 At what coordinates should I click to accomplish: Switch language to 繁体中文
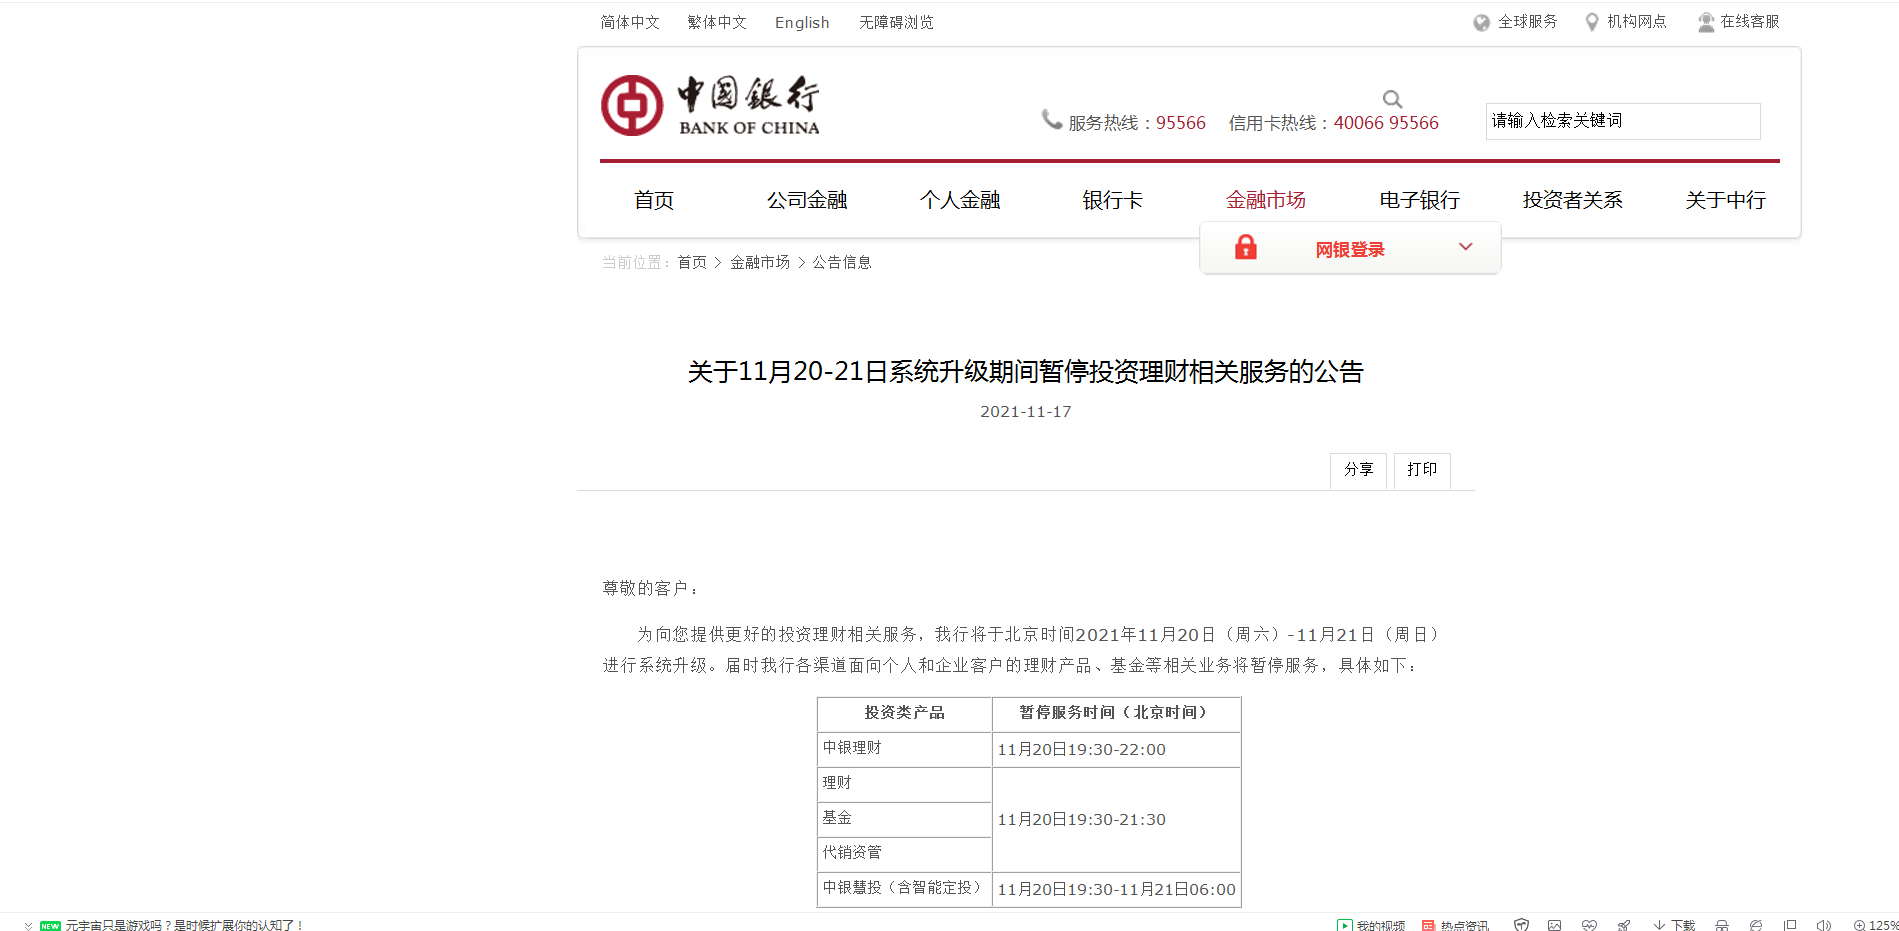coord(717,22)
